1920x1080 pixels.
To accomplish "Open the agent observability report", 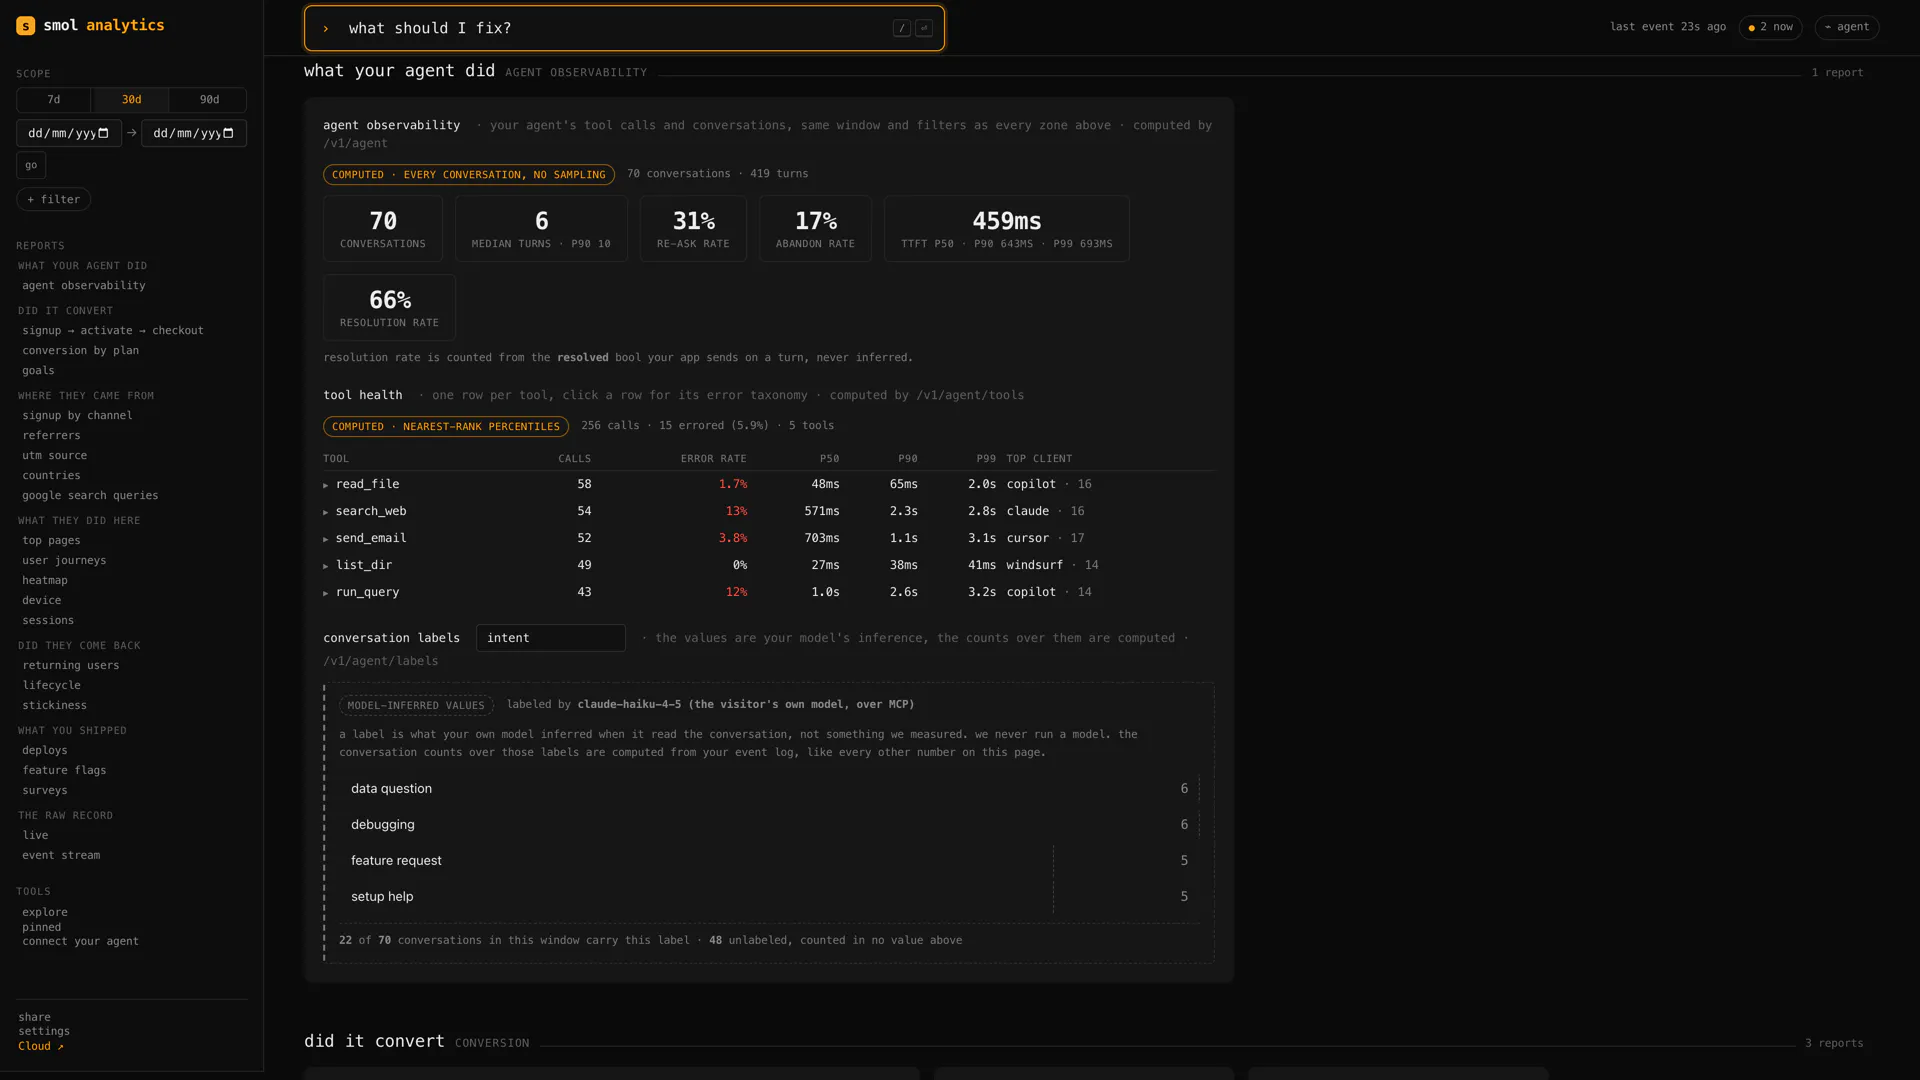I will pyautogui.click(x=84, y=286).
